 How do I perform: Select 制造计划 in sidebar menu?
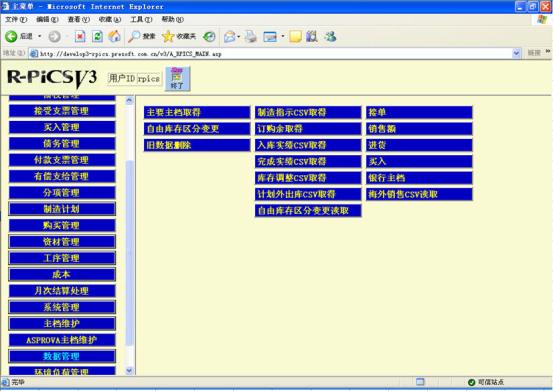[x=62, y=209]
